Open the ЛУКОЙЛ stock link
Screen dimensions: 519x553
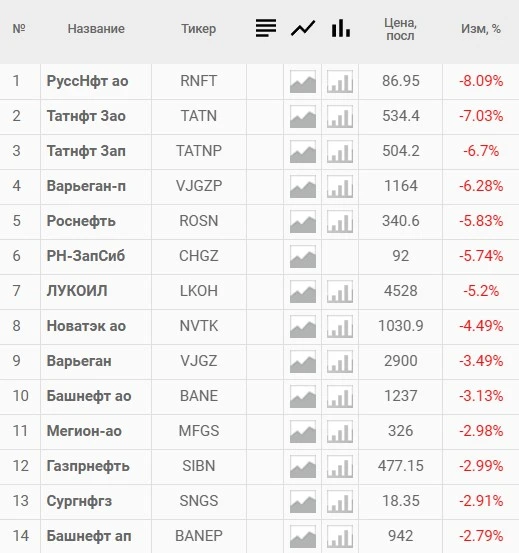[77, 291]
